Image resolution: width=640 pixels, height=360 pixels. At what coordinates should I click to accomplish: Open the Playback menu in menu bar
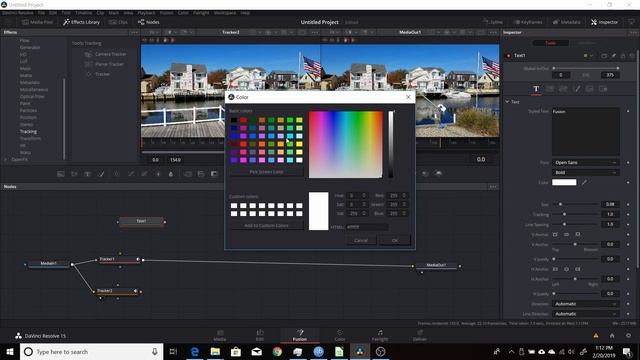click(x=146, y=13)
